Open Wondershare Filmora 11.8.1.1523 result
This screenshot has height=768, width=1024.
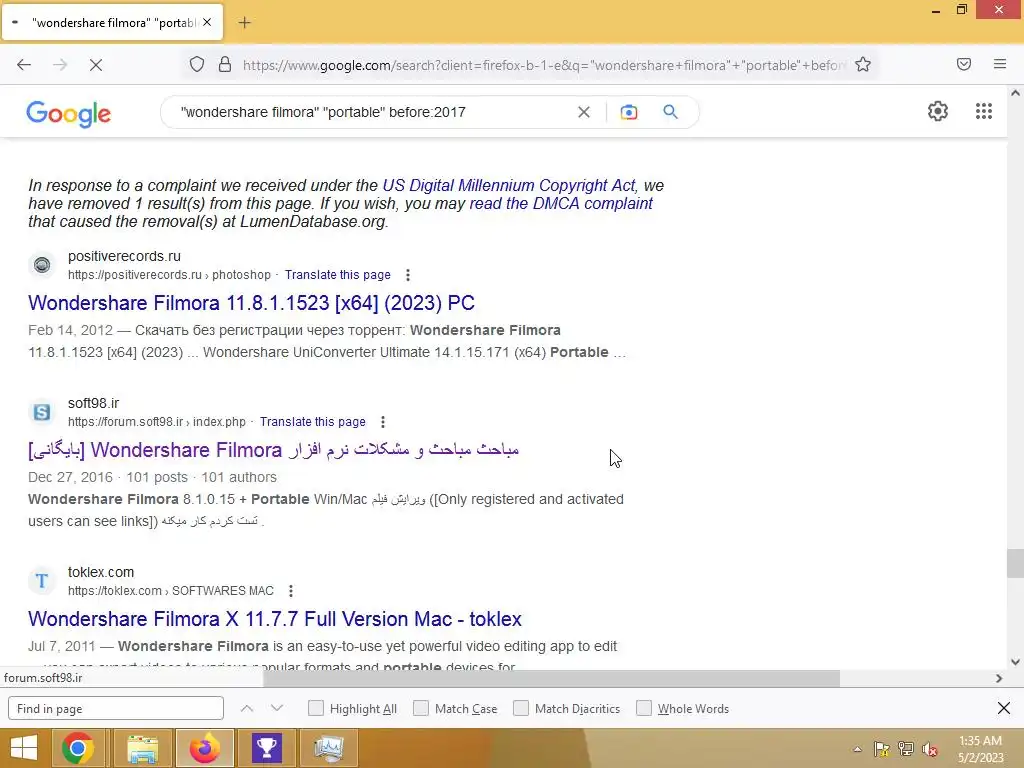pos(251,303)
